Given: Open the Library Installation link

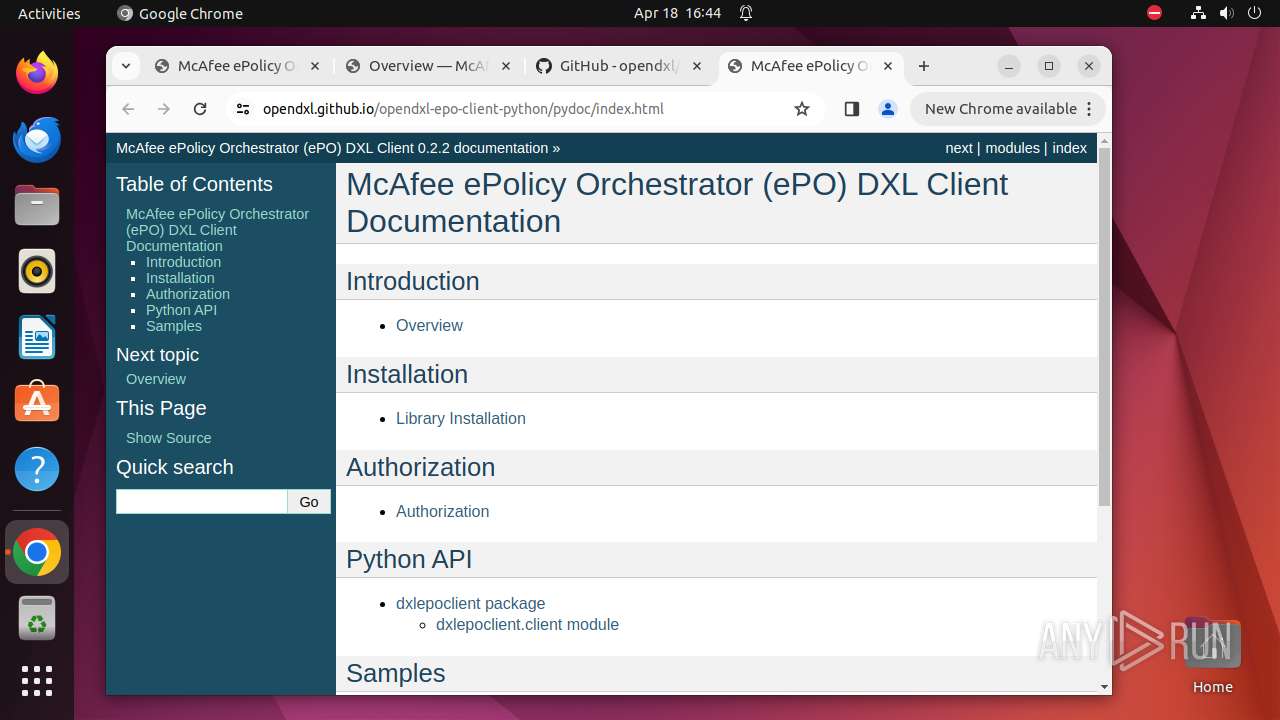Looking at the screenshot, I should point(461,418).
